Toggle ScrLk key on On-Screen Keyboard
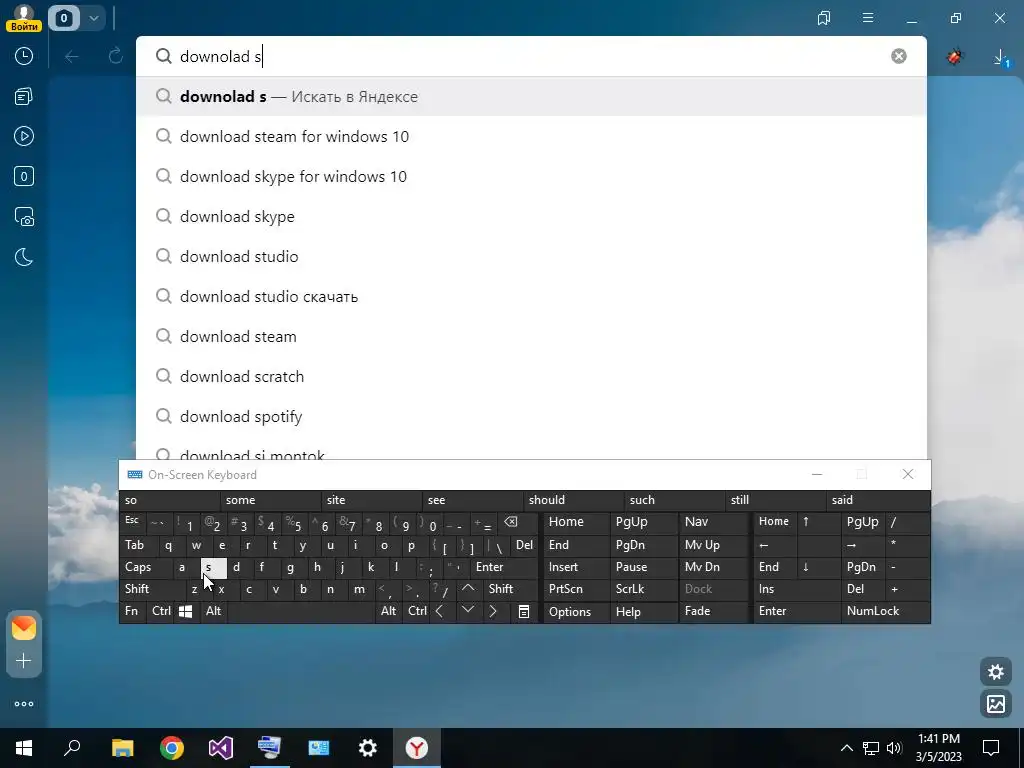 coord(643,589)
